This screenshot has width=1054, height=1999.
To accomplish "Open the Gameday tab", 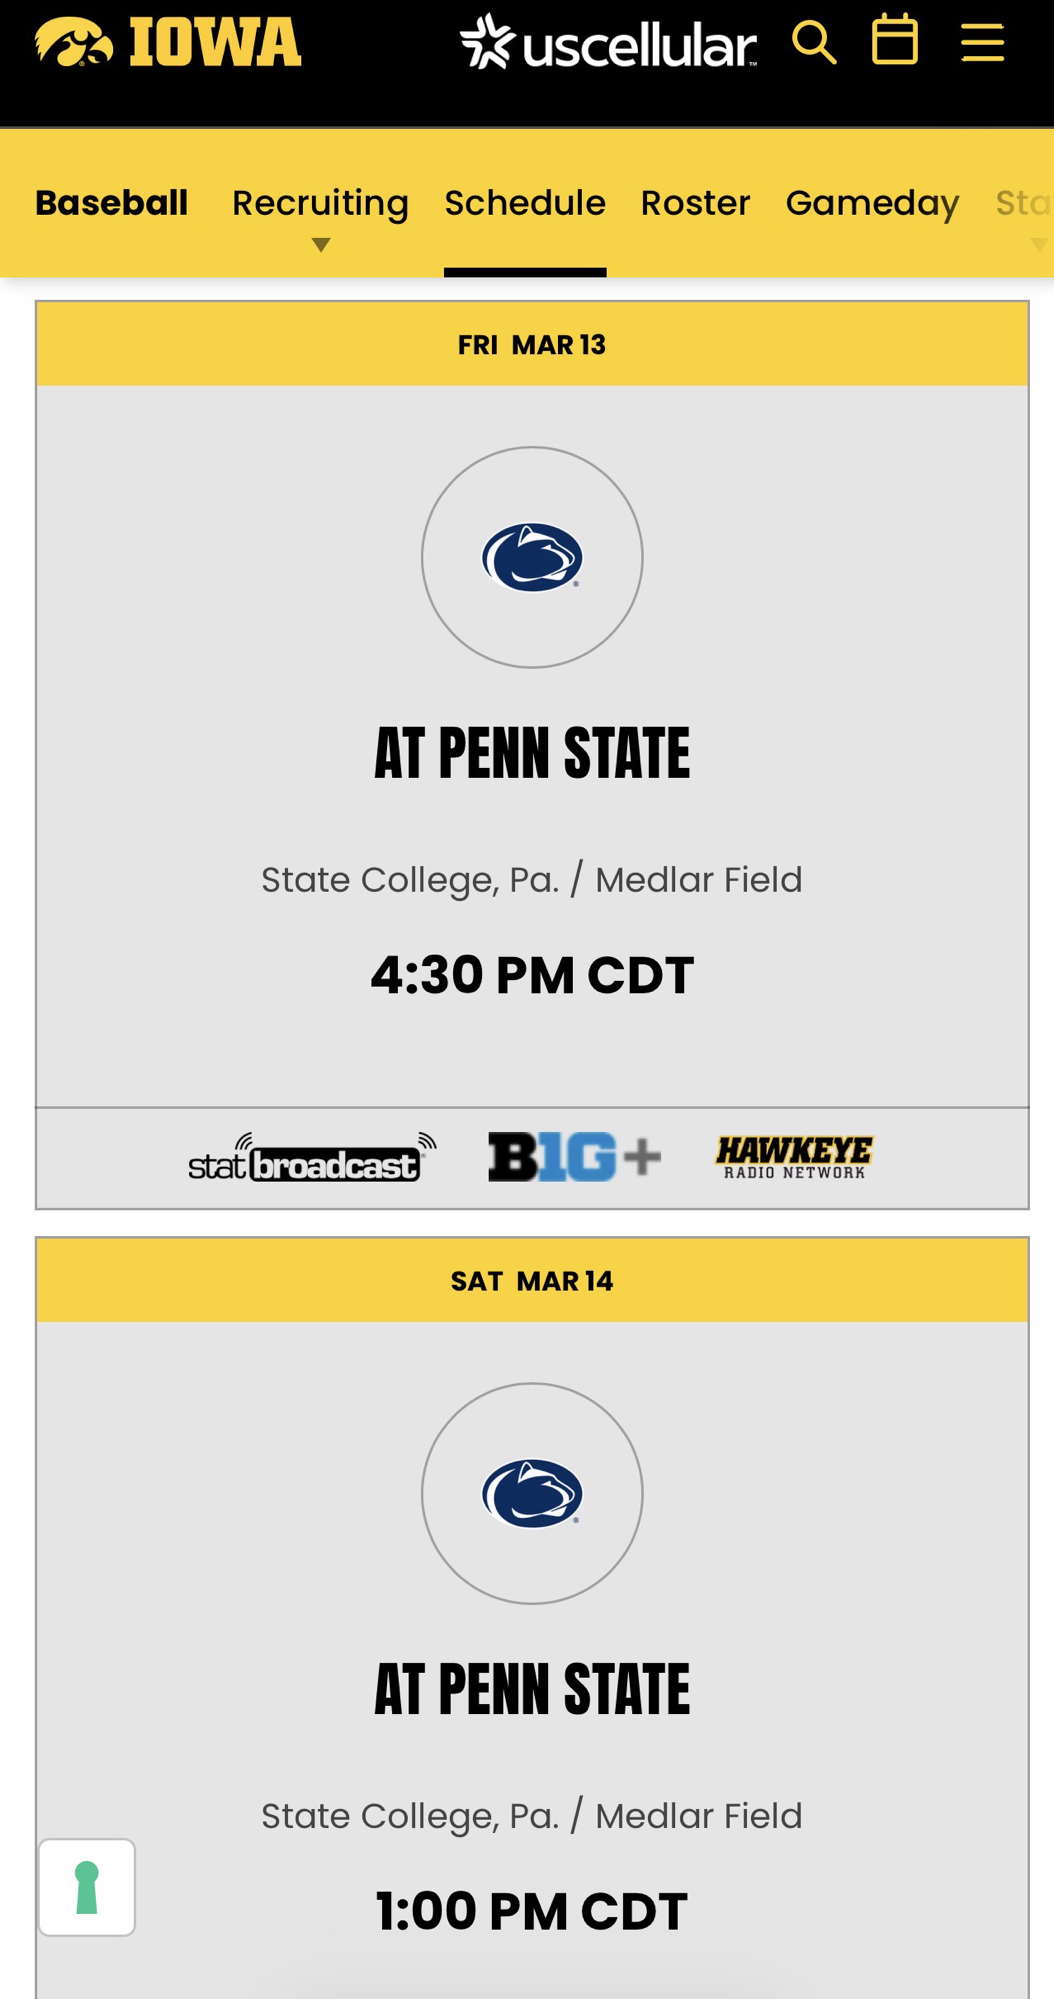I will pos(872,203).
